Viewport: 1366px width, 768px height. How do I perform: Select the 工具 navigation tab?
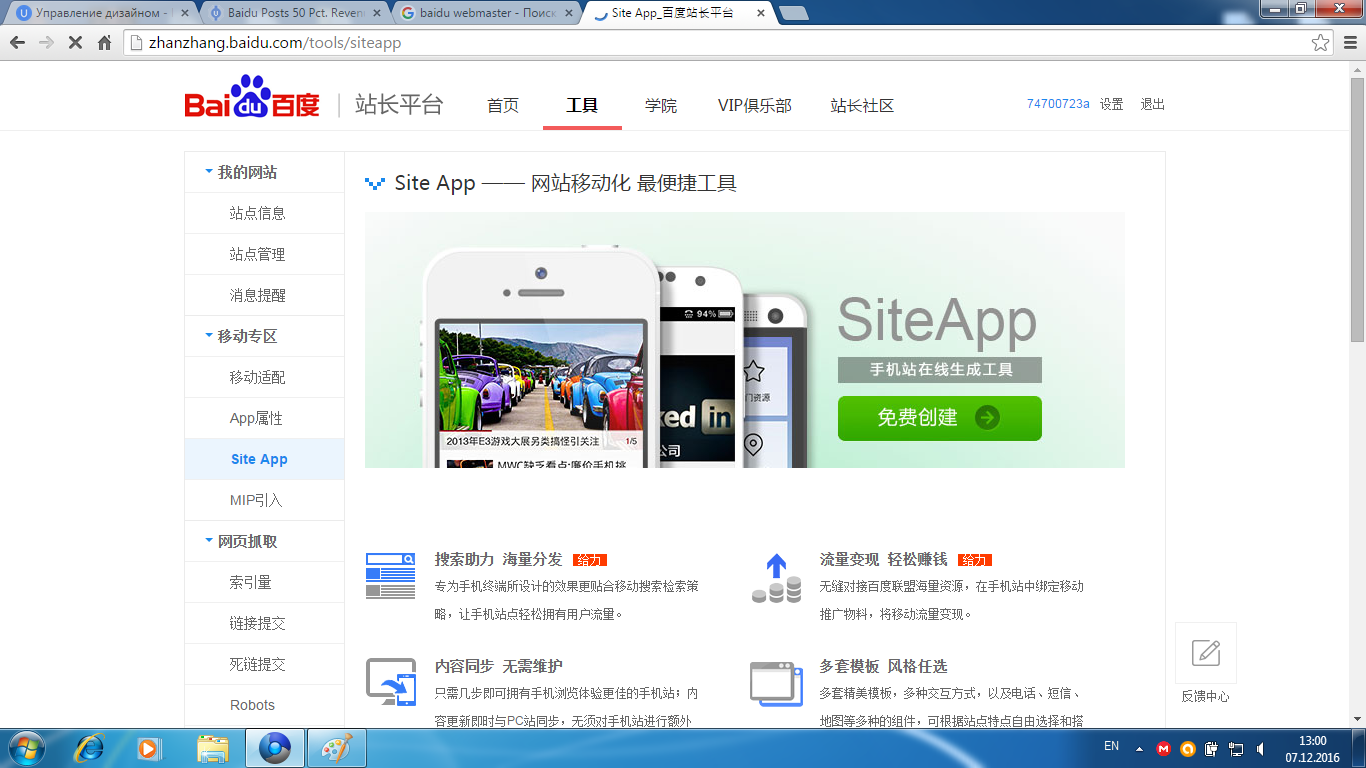coord(582,105)
